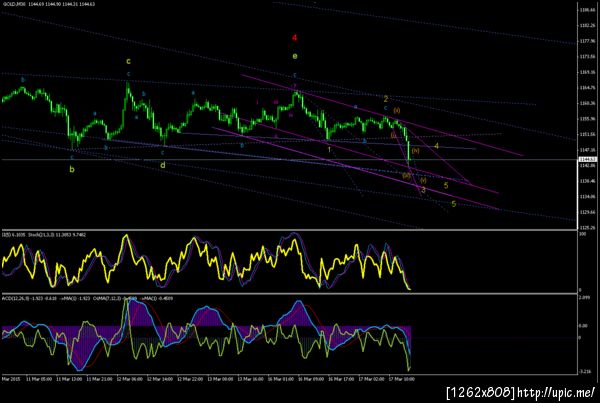The width and height of the screenshot is (600, 403).
Task: Select the yellow wave label d
Action: 163,165
